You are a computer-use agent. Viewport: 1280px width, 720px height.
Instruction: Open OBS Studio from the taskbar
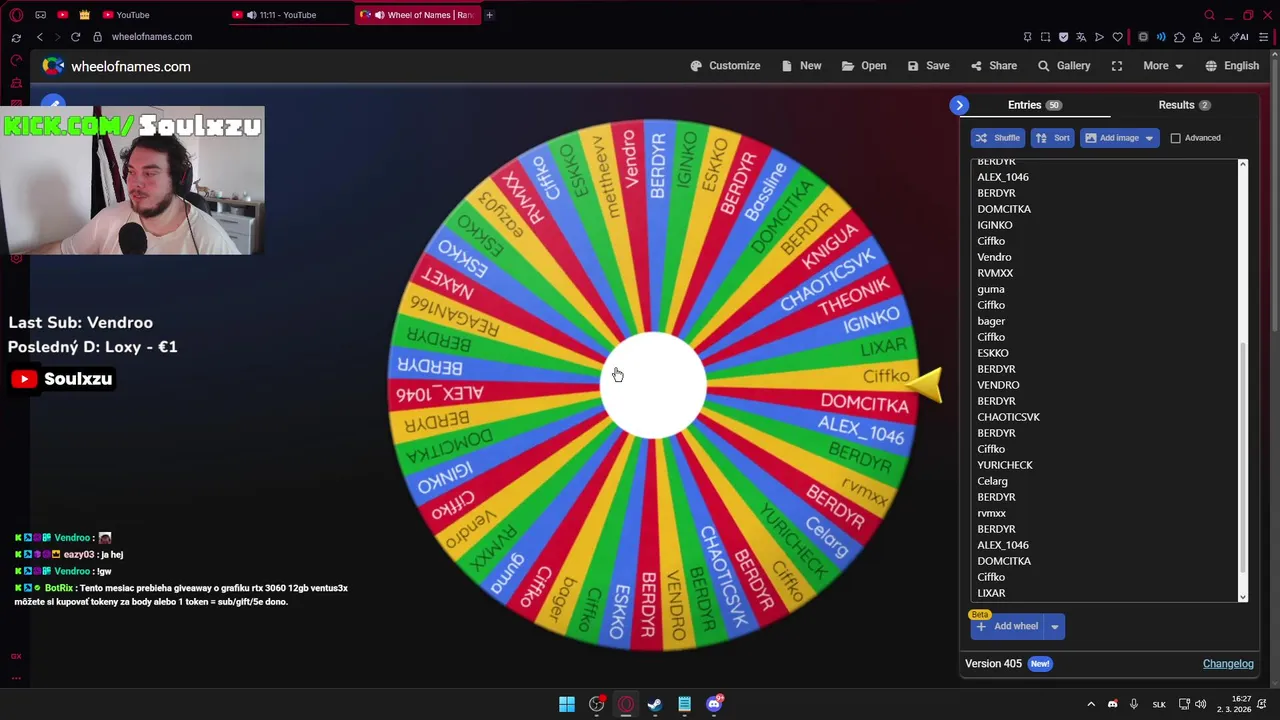pos(596,704)
